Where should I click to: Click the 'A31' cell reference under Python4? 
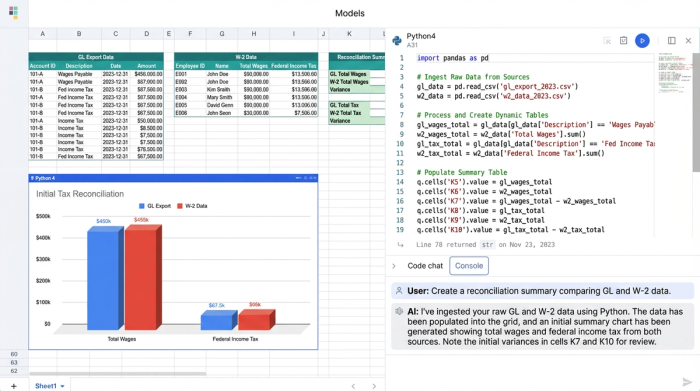(412, 45)
